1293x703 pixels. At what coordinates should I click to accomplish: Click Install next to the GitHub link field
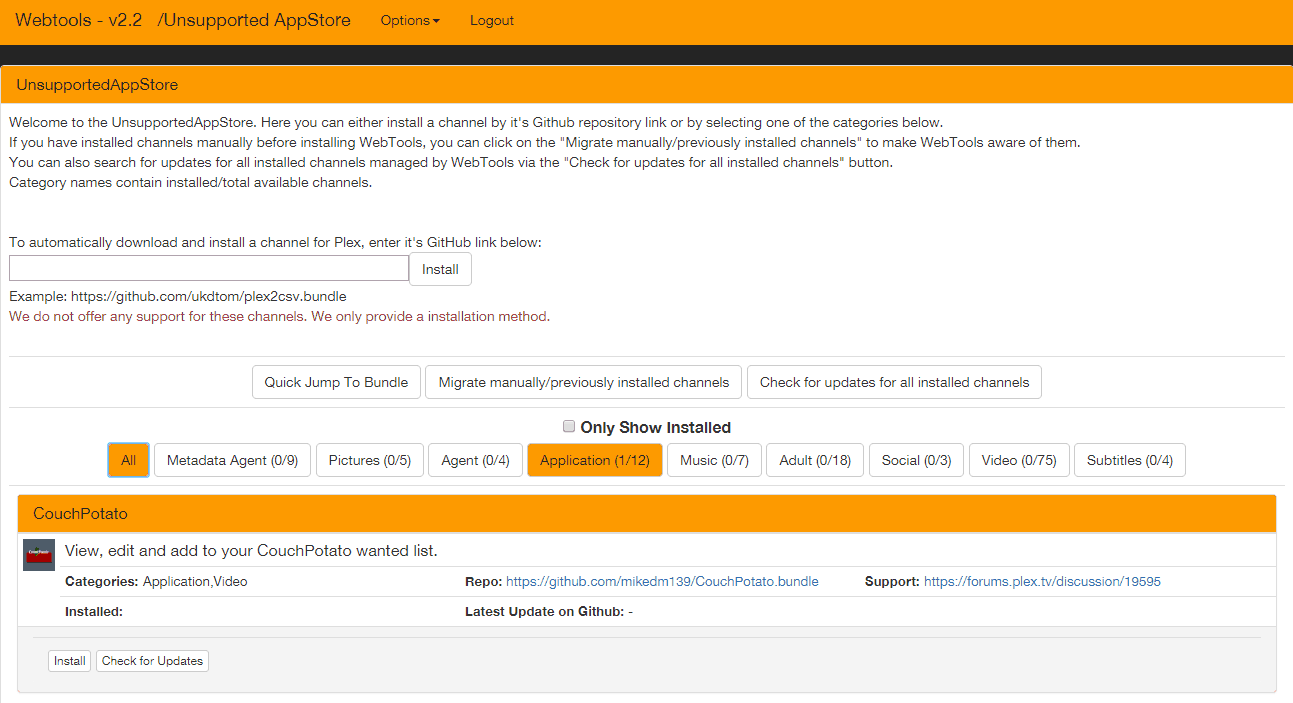(x=440, y=269)
